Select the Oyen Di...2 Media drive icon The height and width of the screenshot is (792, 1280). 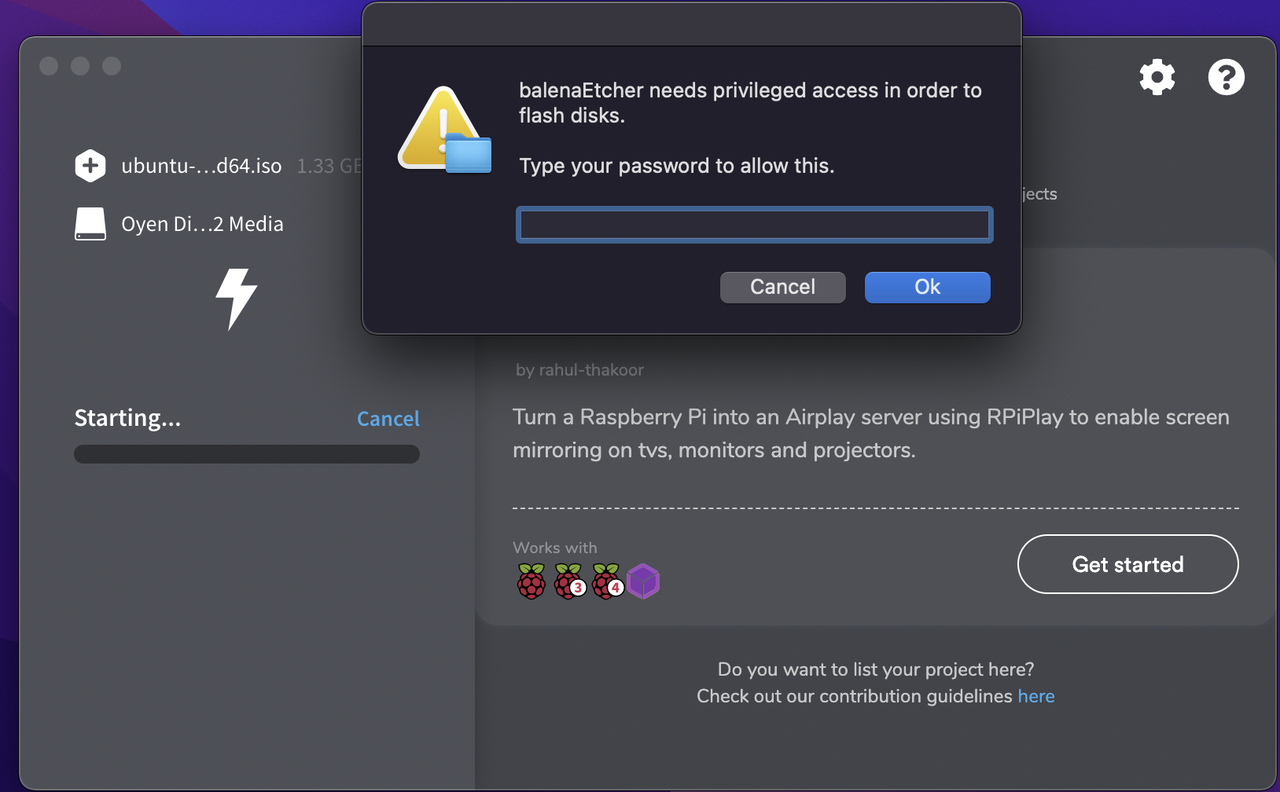tap(90, 223)
